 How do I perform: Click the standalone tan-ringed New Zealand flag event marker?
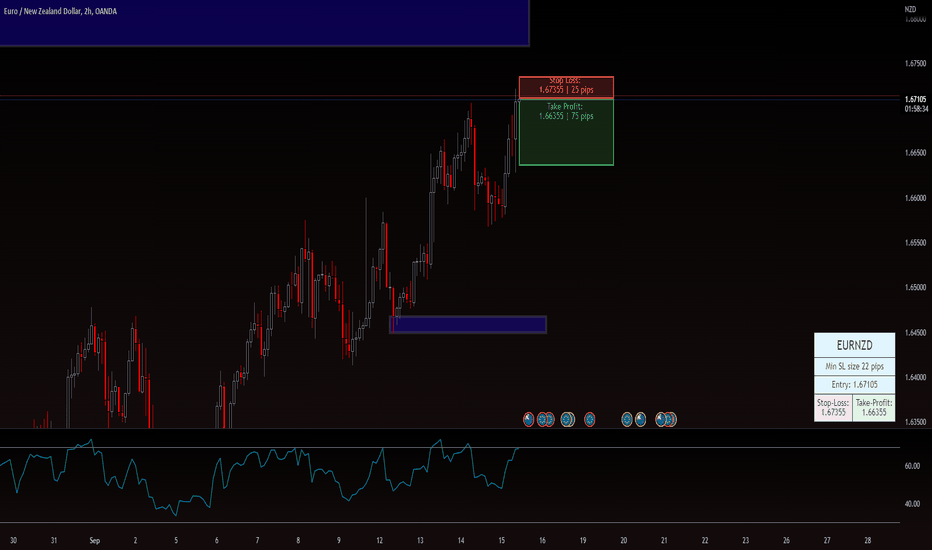click(x=641, y=419)
